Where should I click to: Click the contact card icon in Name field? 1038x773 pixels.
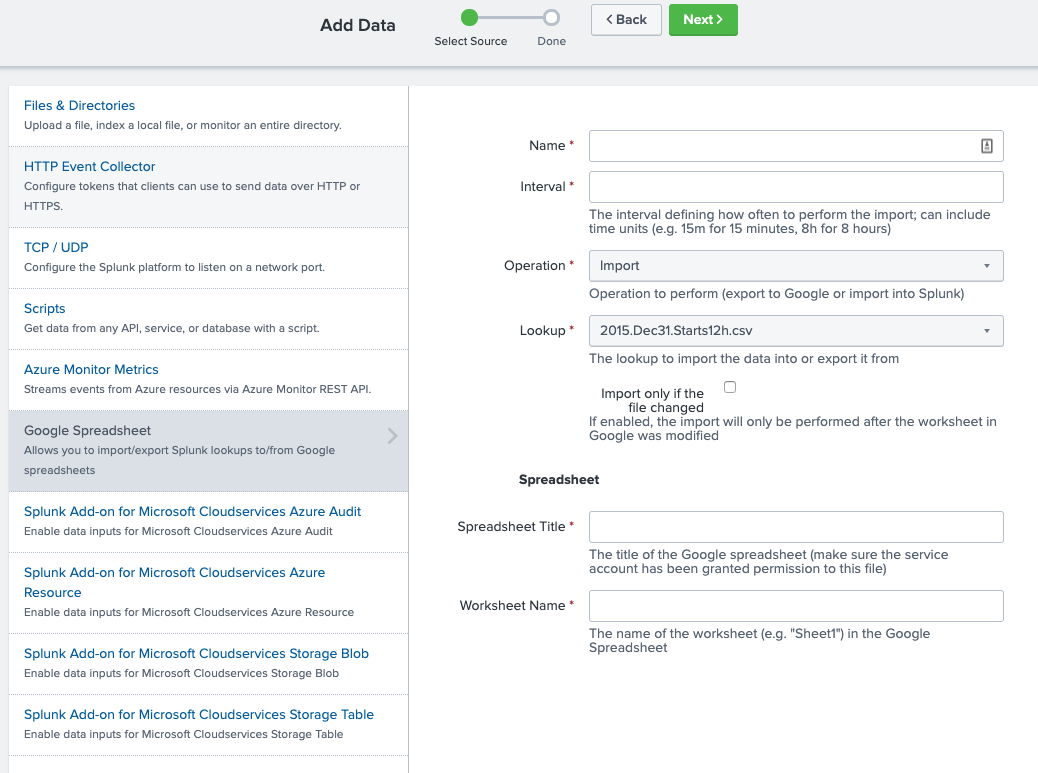click(986, 146)
